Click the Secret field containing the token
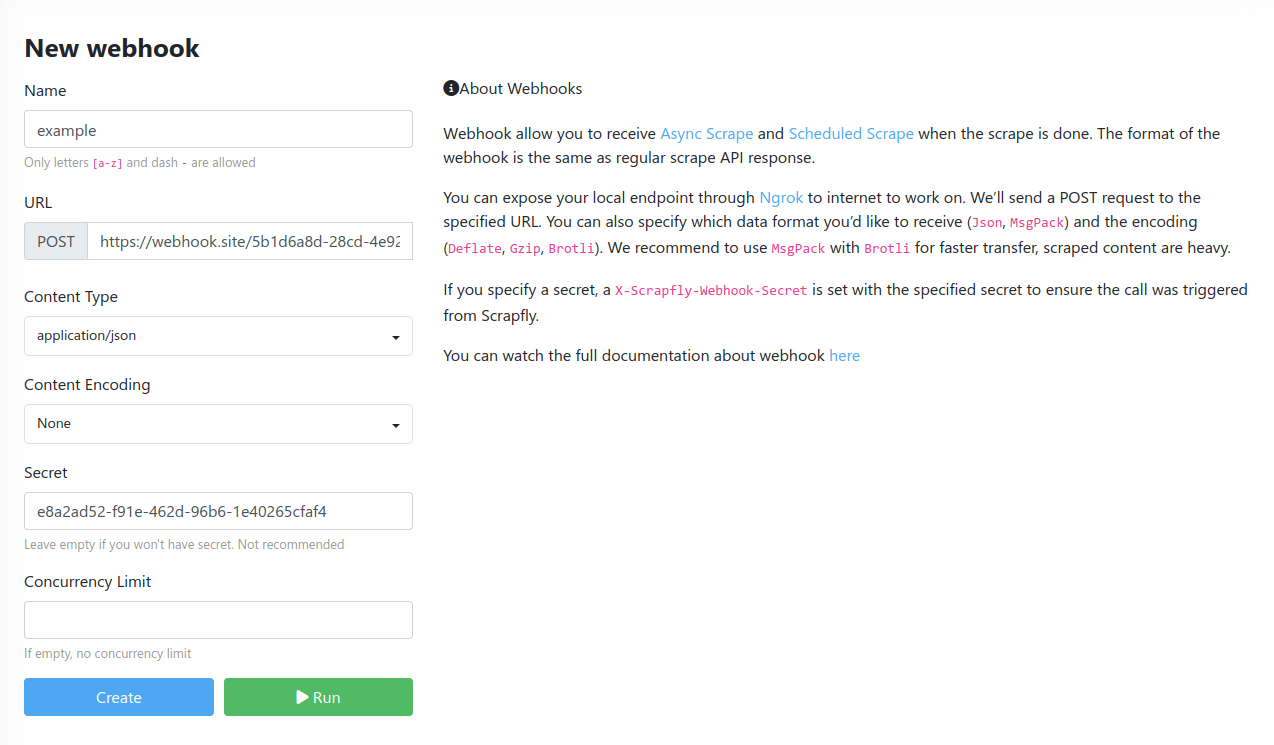Screen dimensions: 1274x745 pyautogui.click(x=218, y=511)
